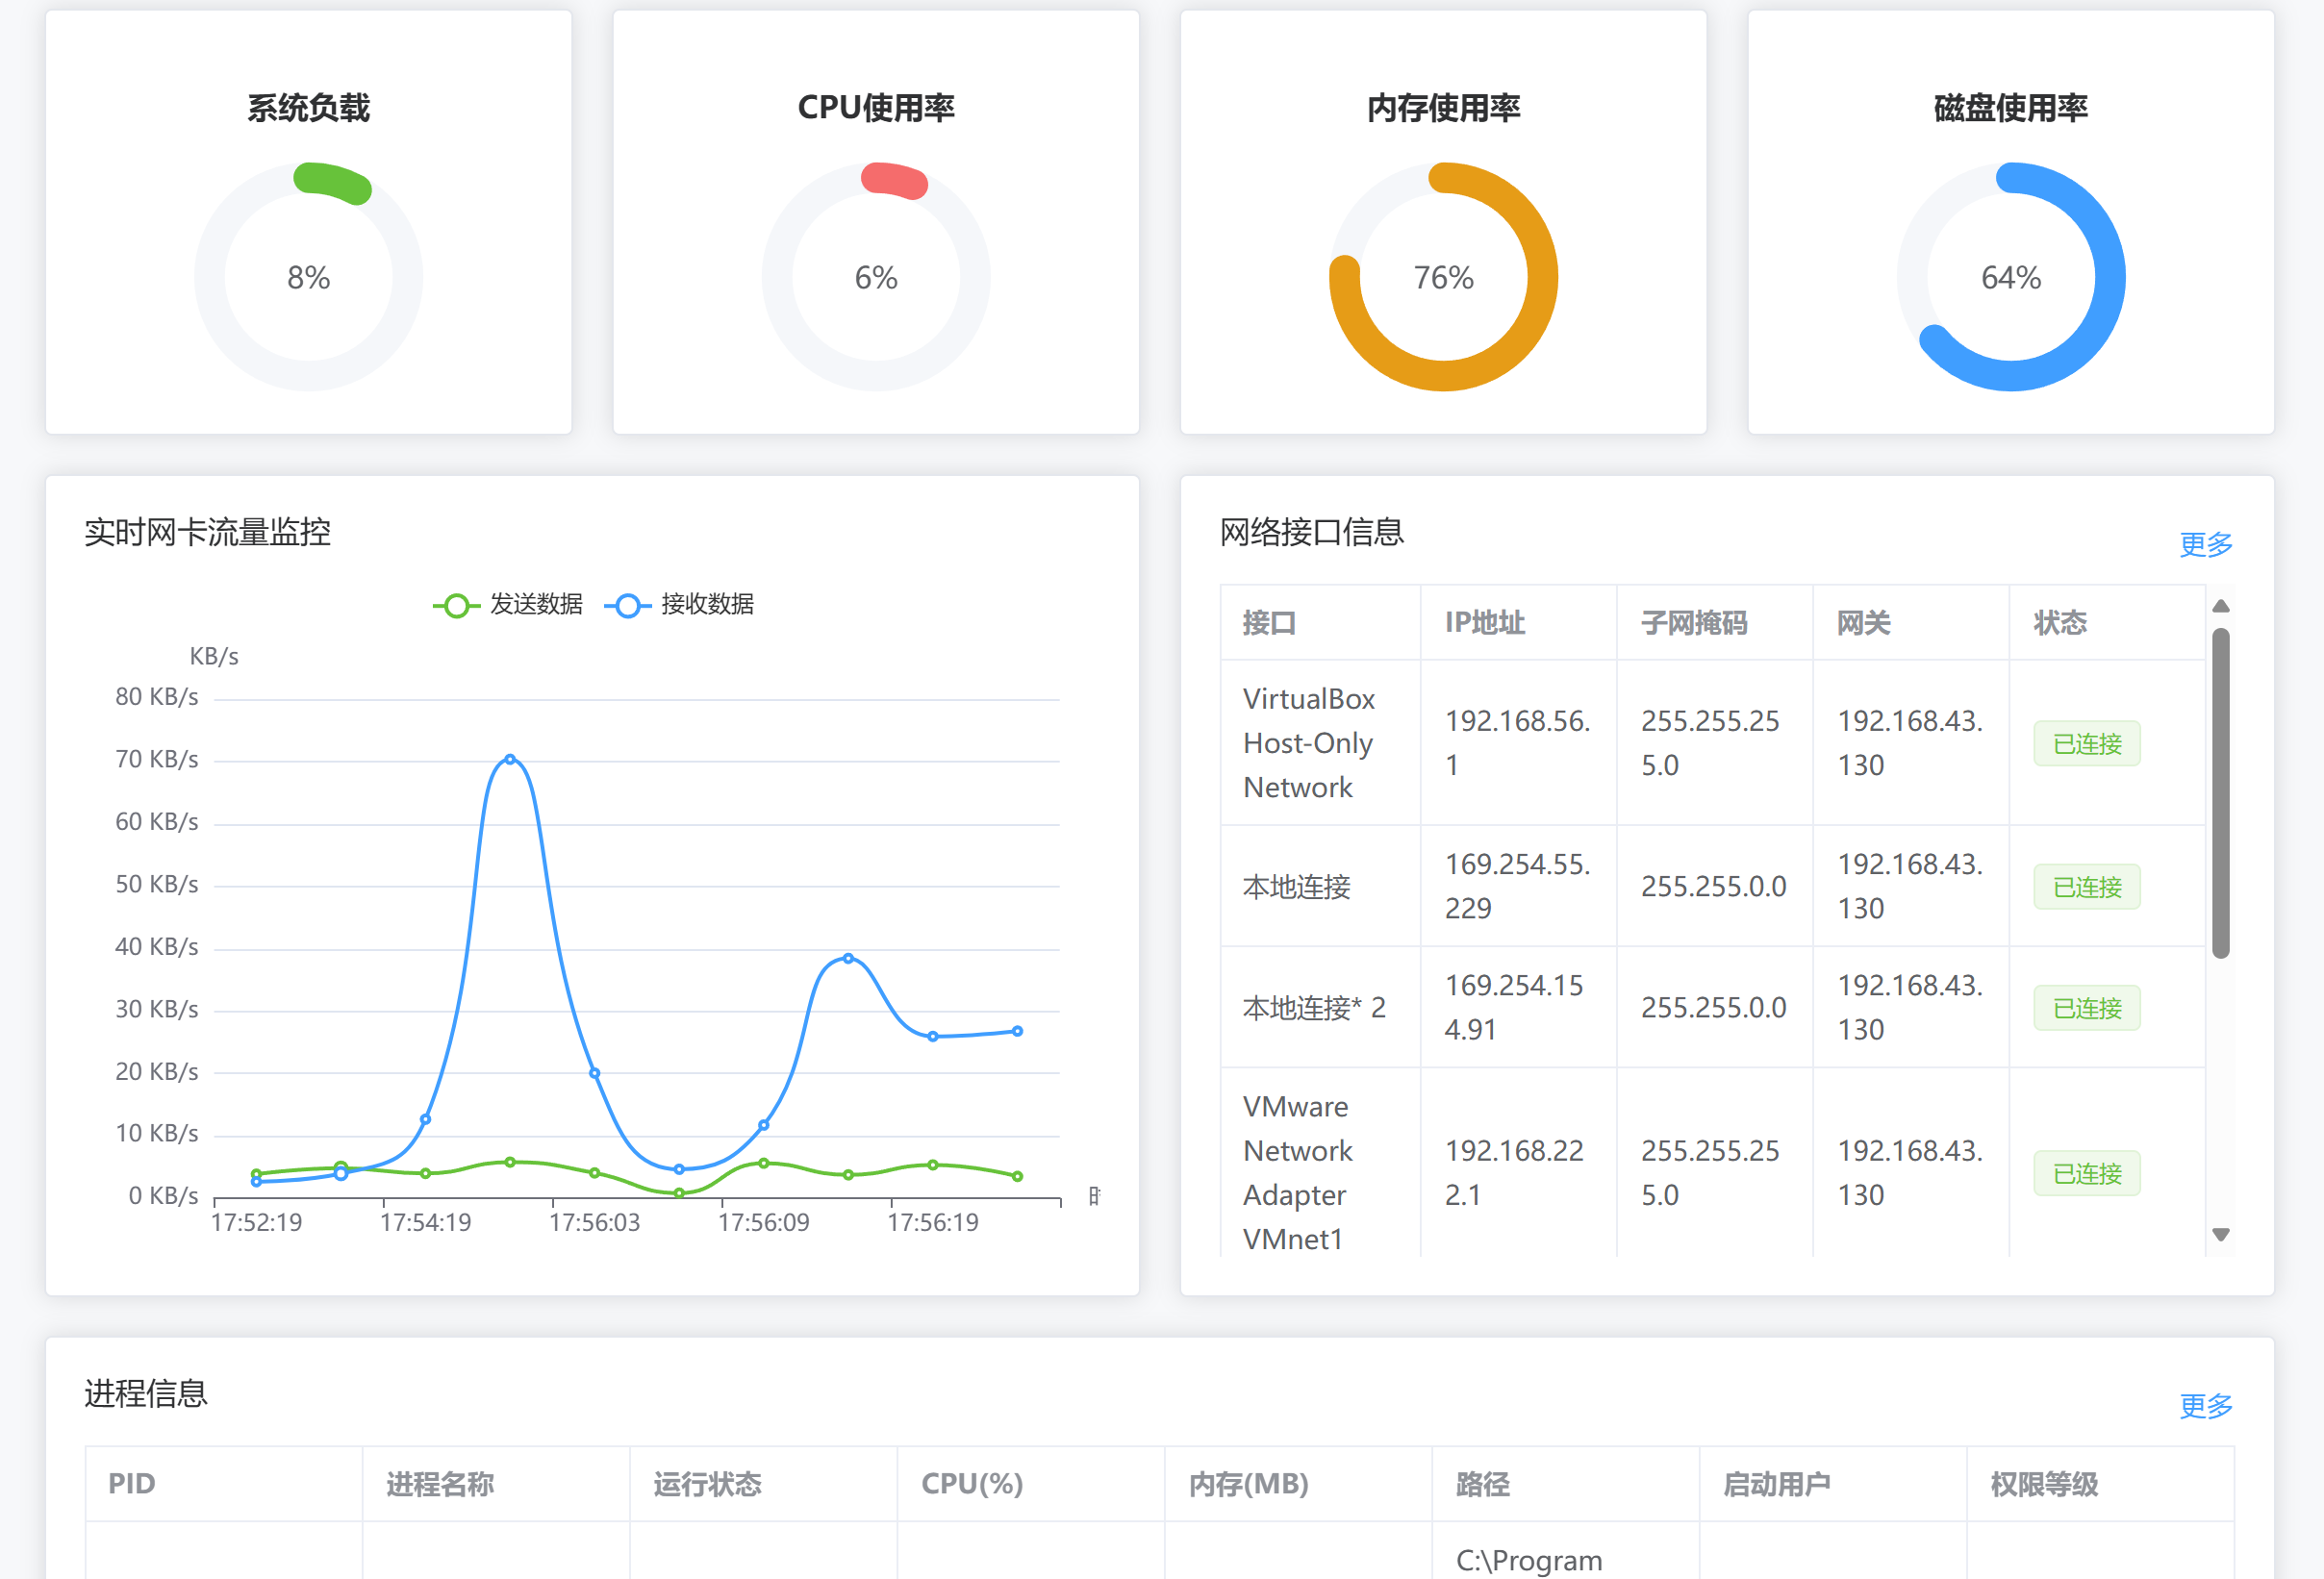Click the blue 接收数据 legend marker icon
The width and height of the screenshot is (2324, 1579).
tap(628, 605)
